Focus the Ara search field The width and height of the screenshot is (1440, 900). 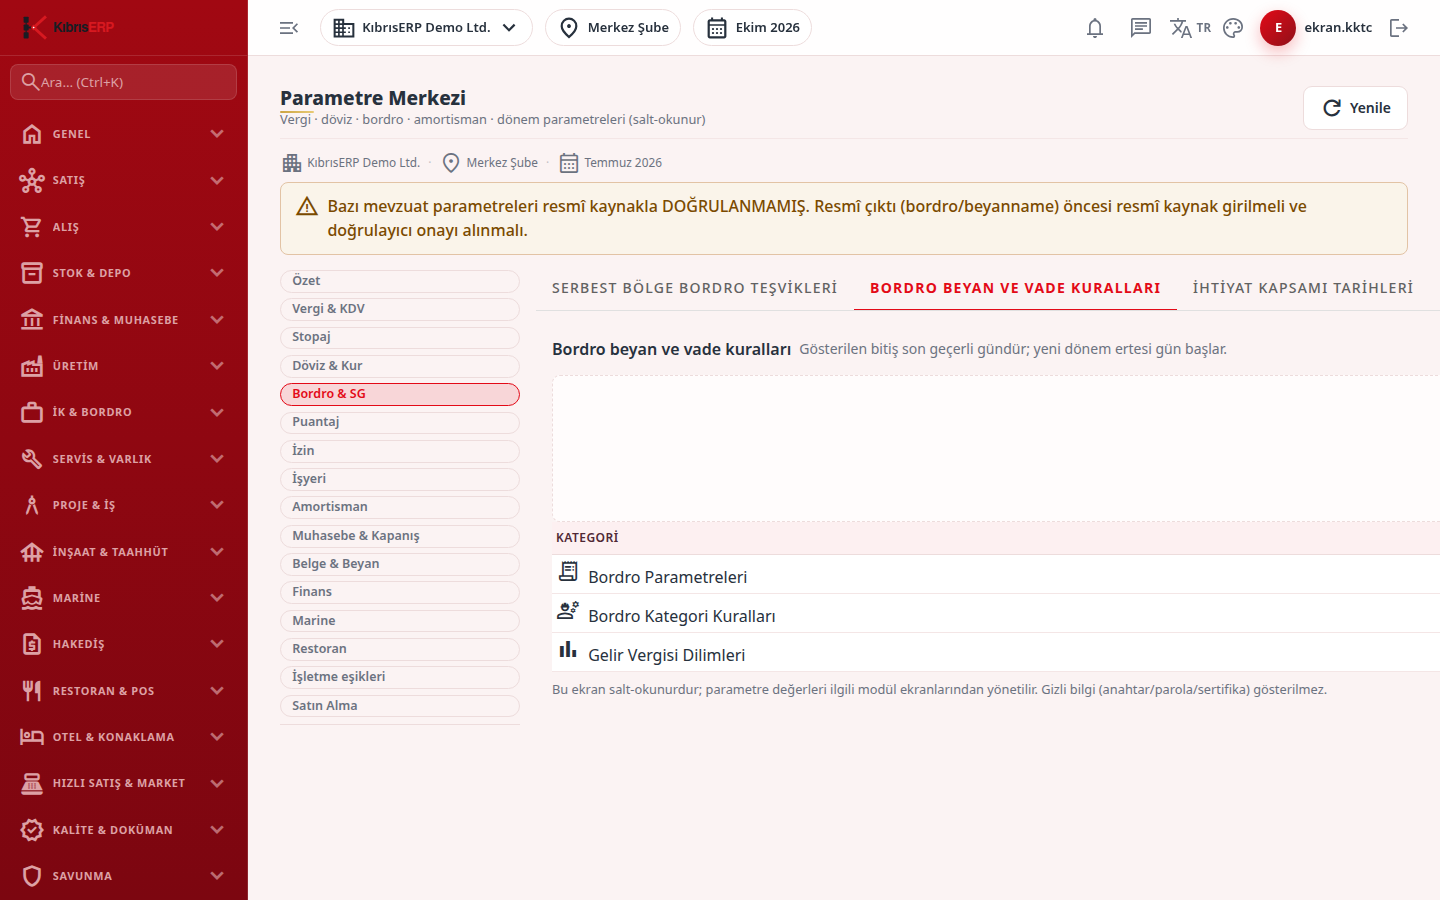[x=124, y=82]
